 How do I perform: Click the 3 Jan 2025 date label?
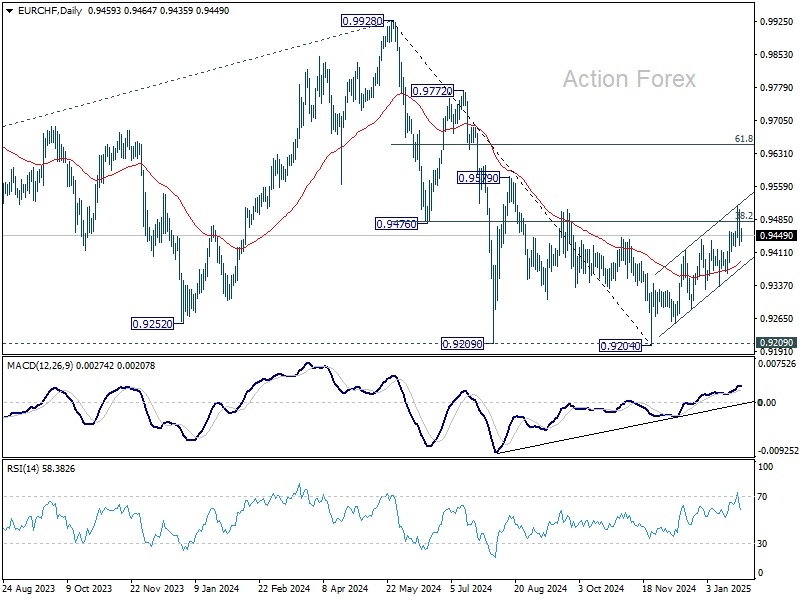[x=729, y=588]
